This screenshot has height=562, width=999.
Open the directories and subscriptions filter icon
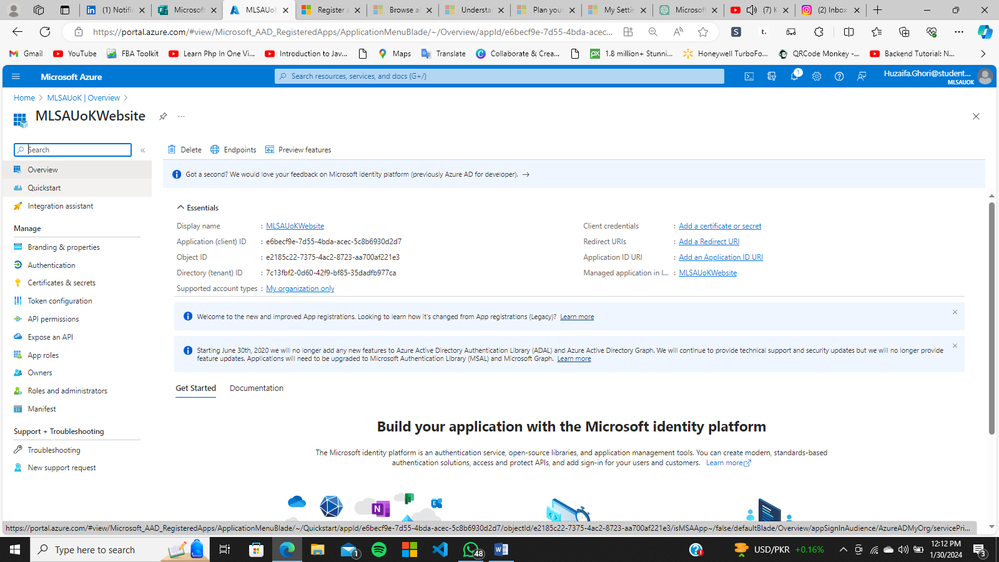point(772,76)
